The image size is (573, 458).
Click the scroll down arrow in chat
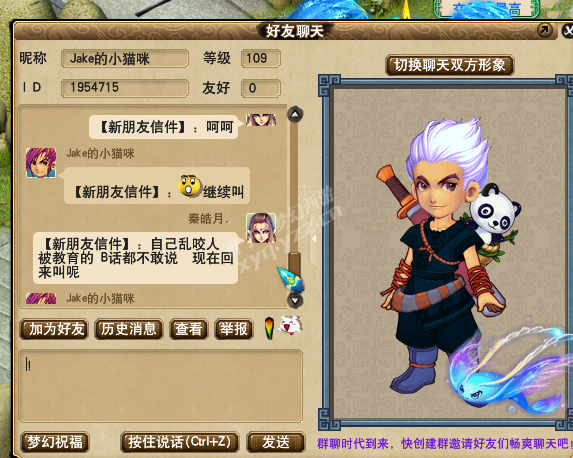tap(295, 300)
